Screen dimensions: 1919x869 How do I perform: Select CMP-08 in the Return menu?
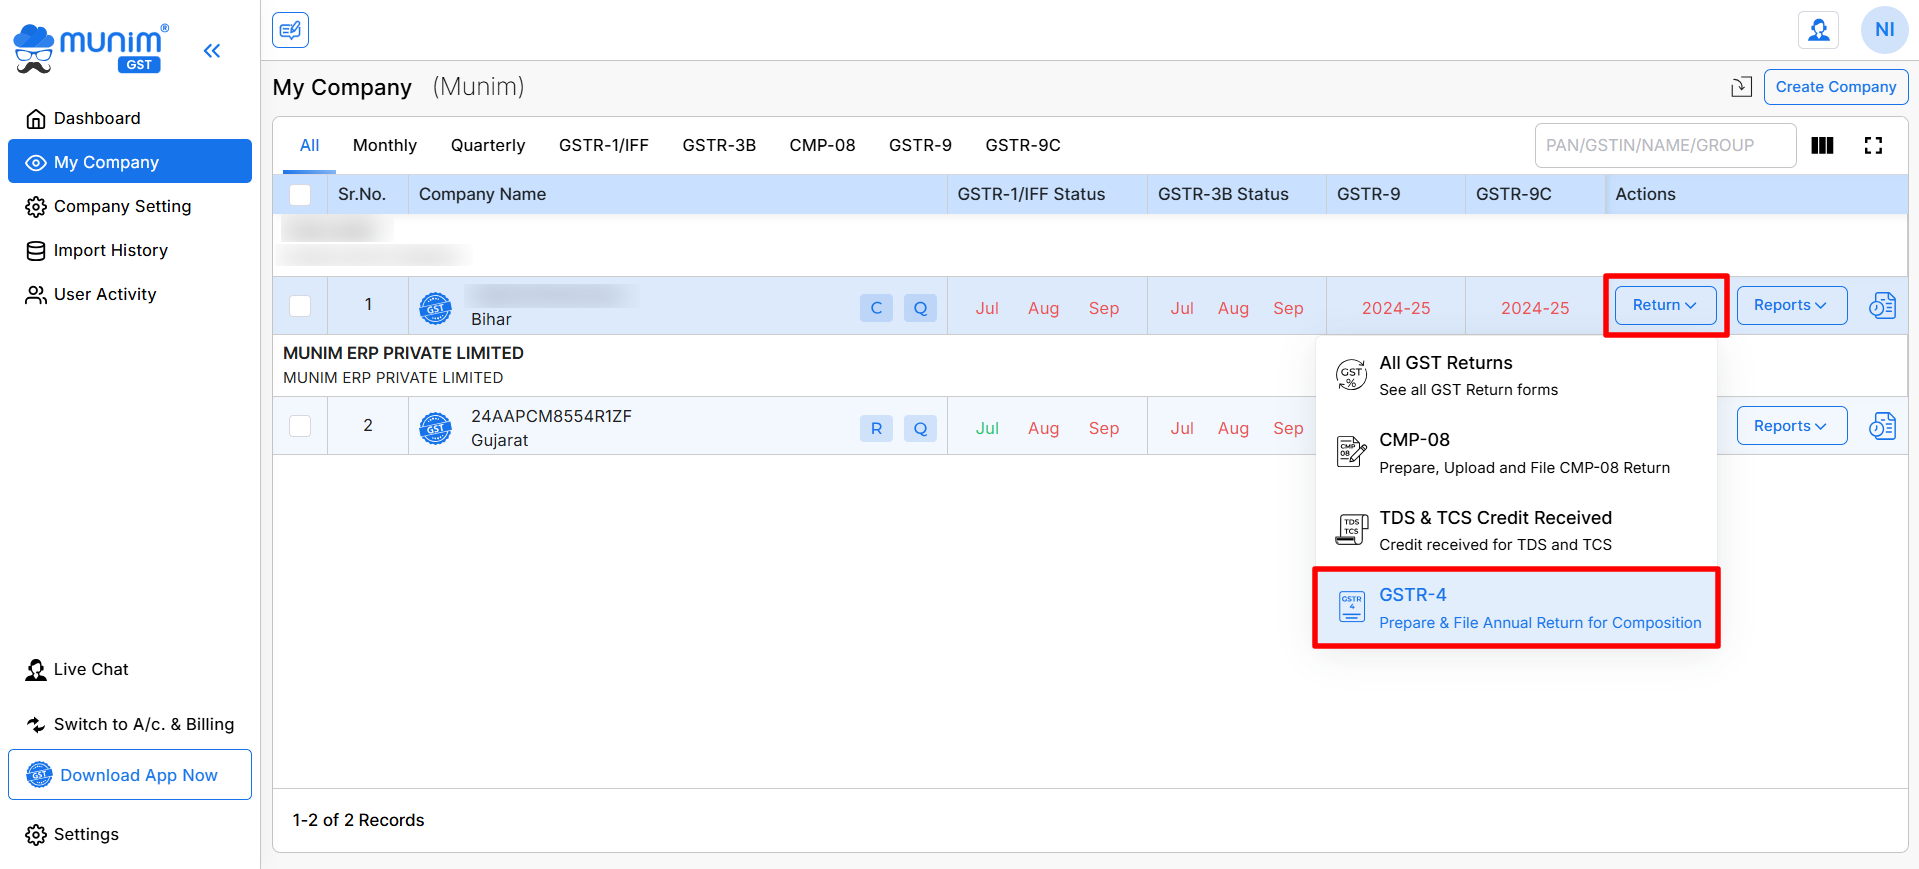(x=1516, y=453)
